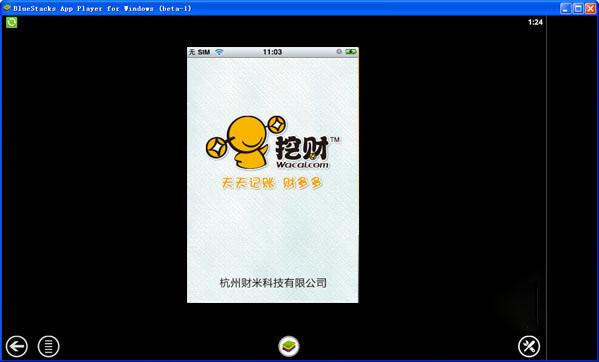
Task: Click the 挖财 brand name text
Action: 302,147
